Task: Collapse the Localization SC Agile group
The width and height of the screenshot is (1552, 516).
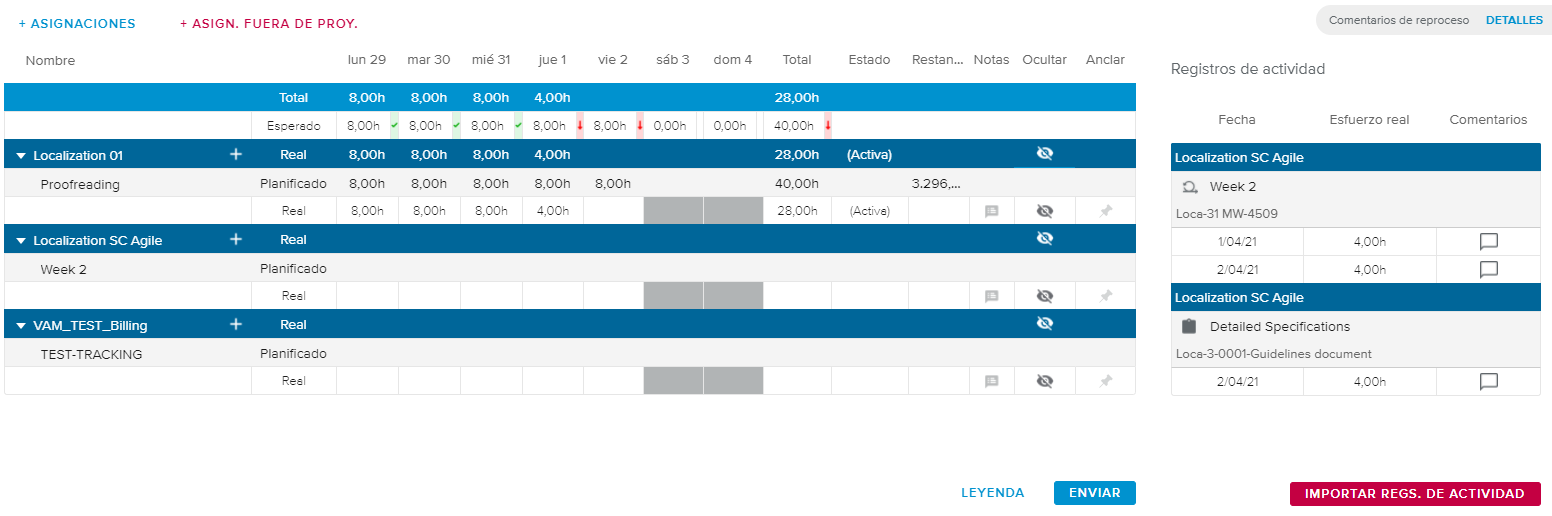Action: click(21, 241)
